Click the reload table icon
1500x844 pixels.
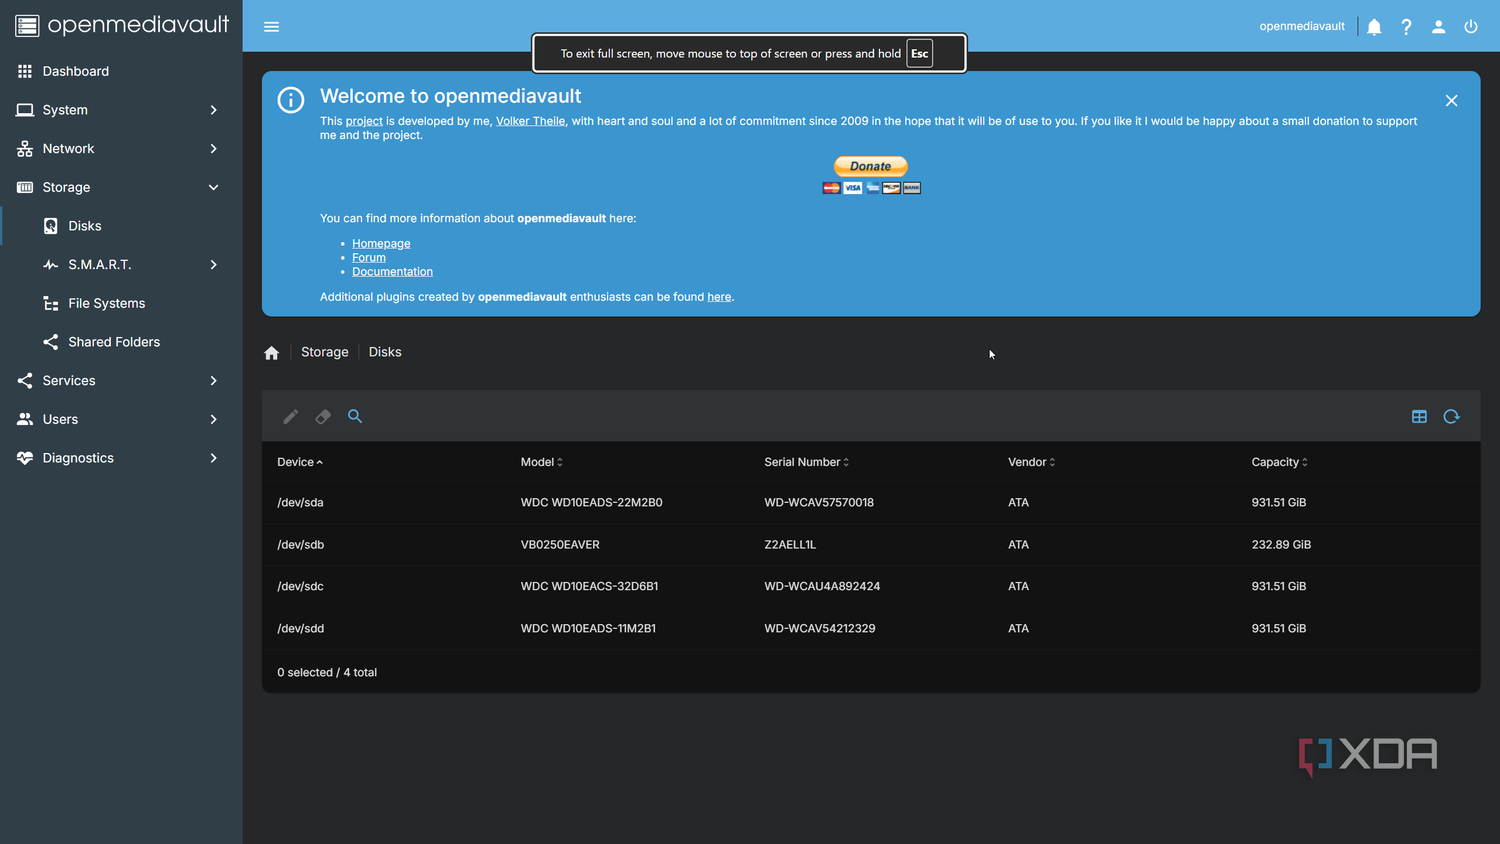pos(1451,416)
